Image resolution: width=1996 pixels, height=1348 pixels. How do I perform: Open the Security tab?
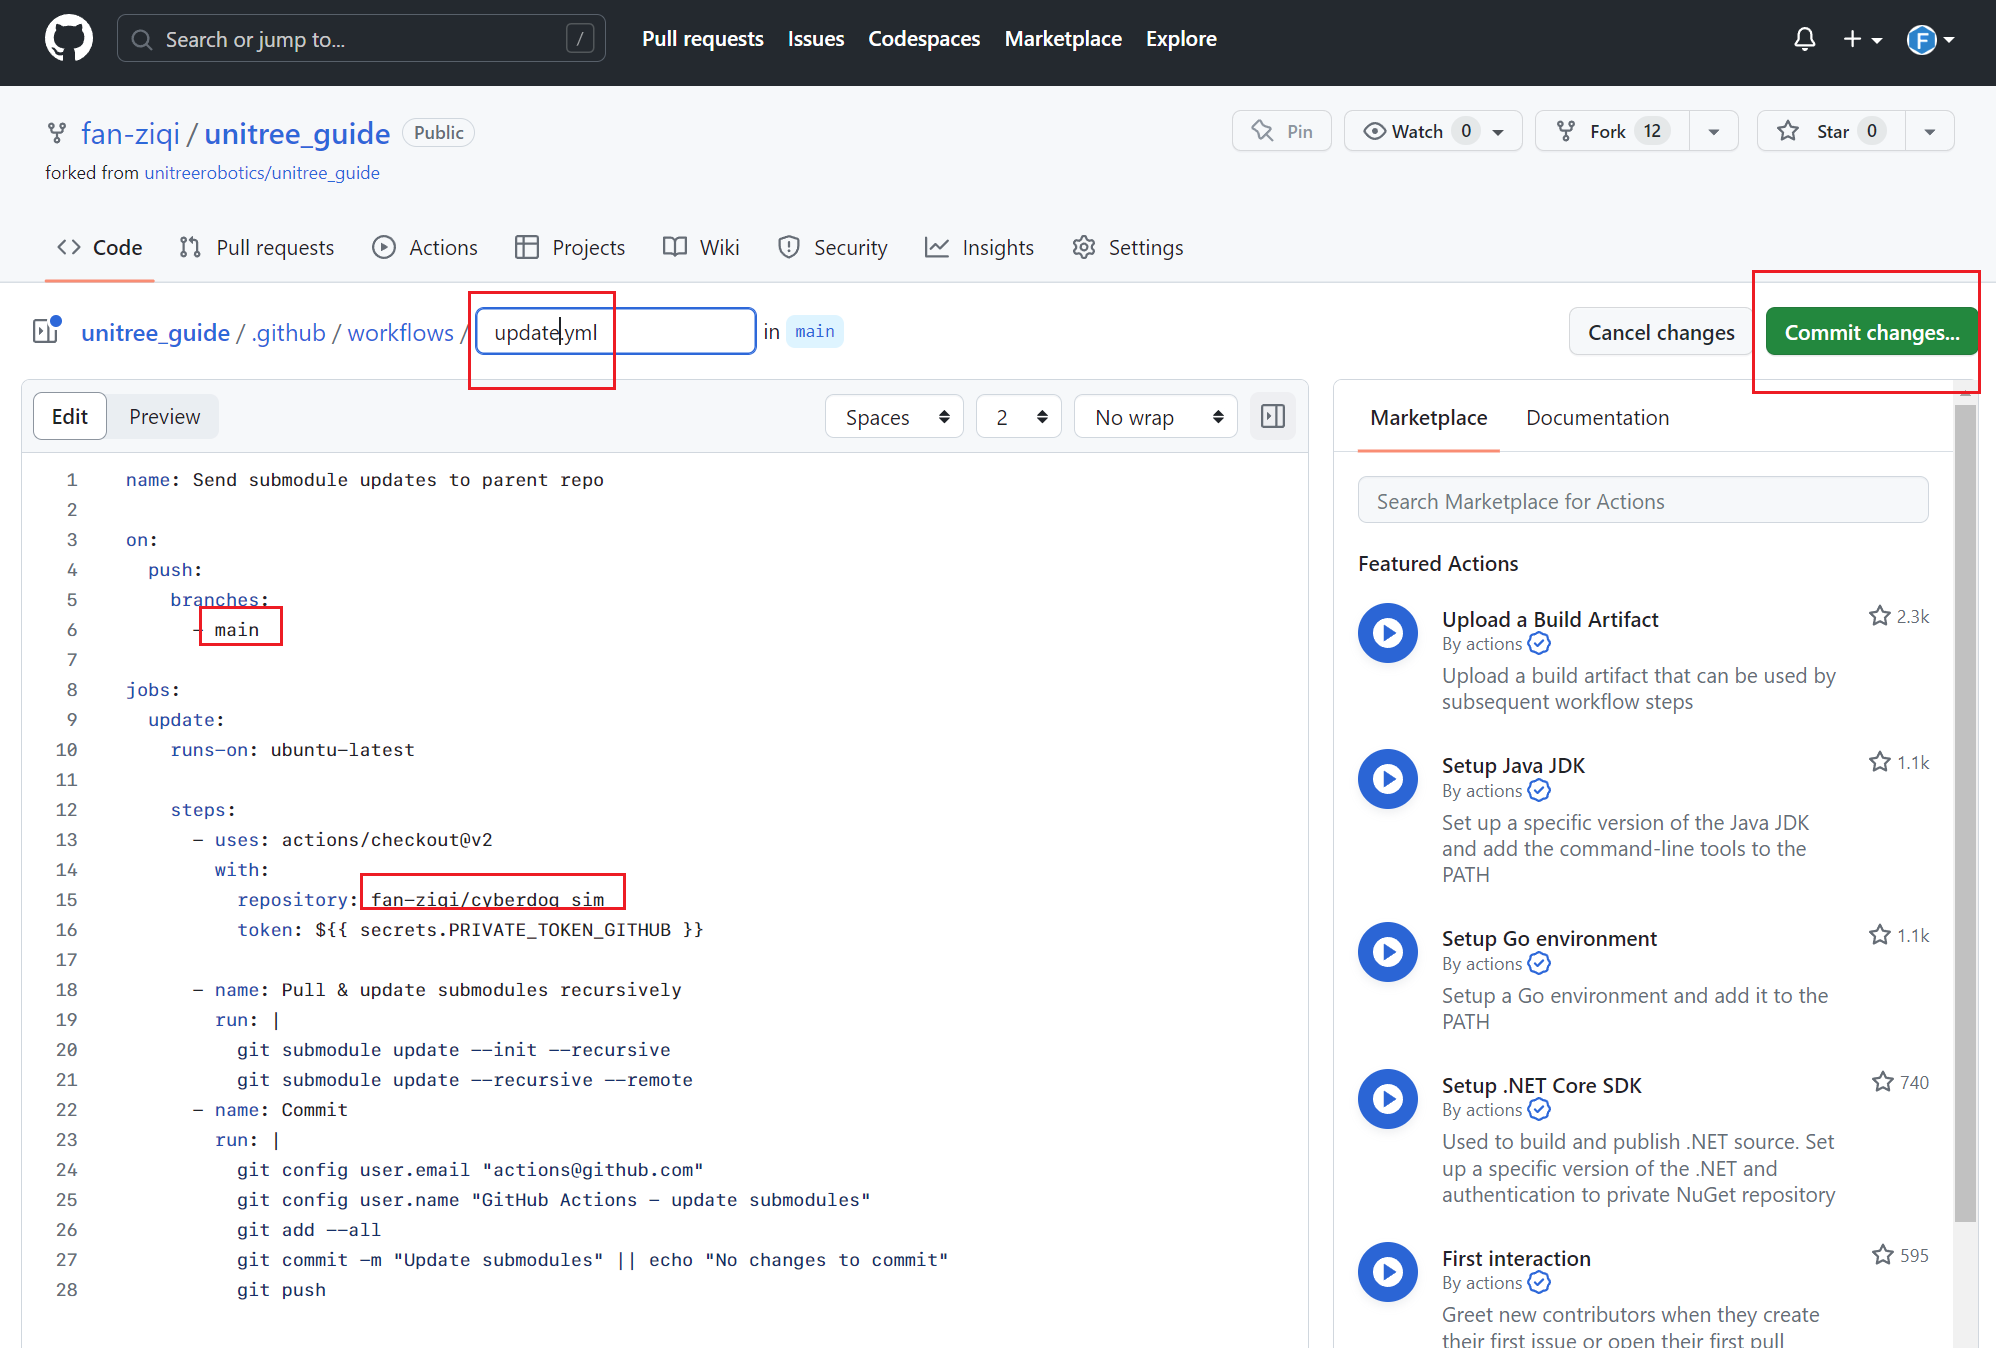tap(833, 247)
